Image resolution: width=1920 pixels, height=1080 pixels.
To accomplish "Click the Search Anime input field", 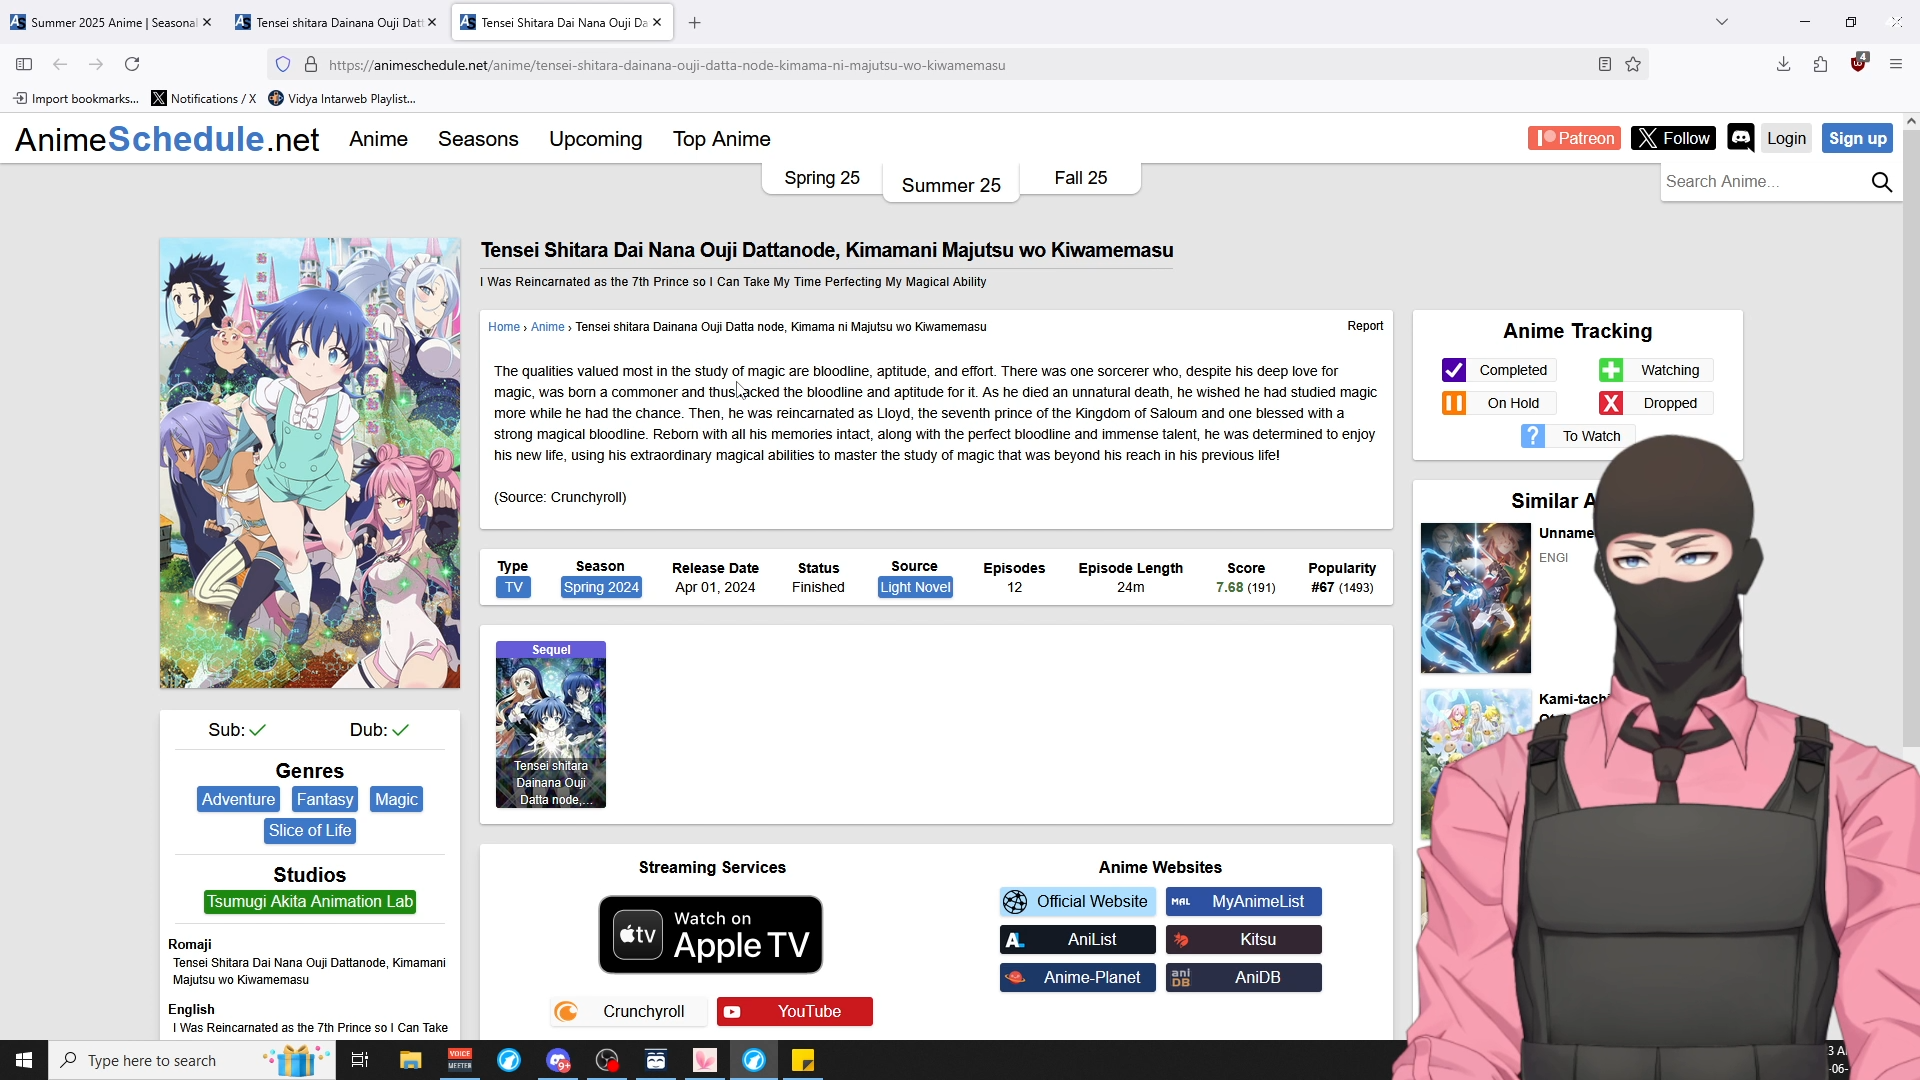I will pyautogui.click(x=1763, y=182).
